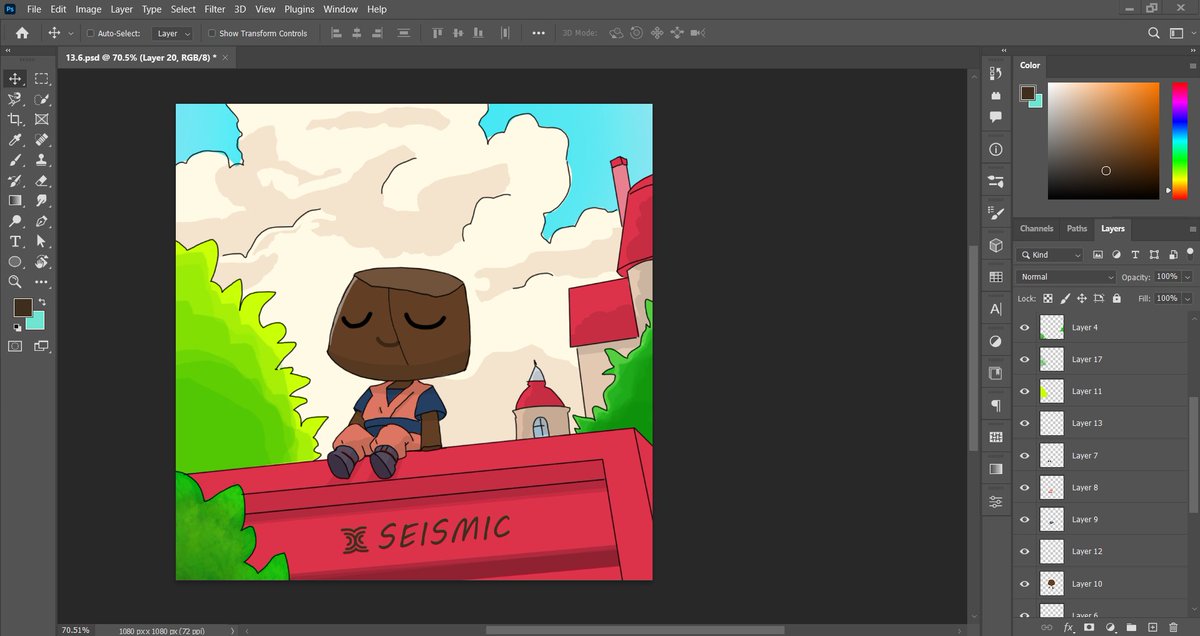1200x636 pixels.
Task: Select the Pen tool
Action: (42, 221)
